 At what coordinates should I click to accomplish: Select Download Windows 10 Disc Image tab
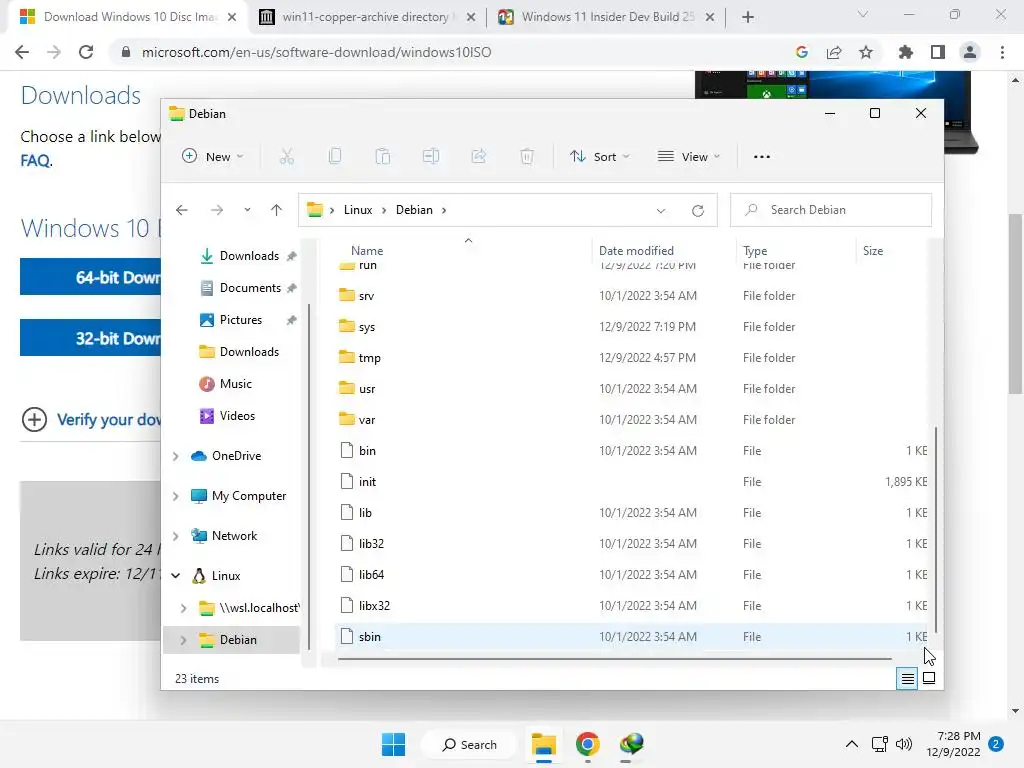coord(127,17)
